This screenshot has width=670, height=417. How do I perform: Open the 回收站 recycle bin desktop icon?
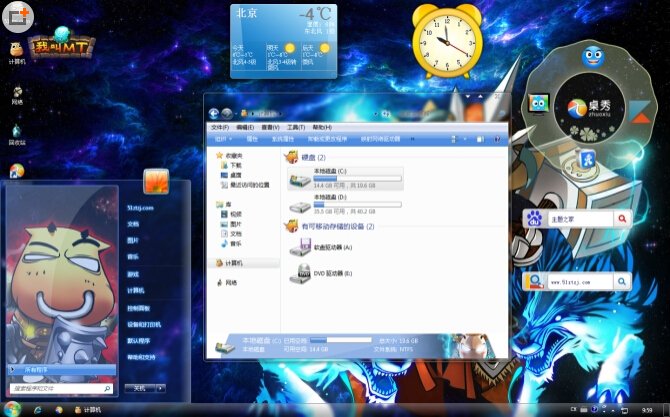coord(17,135)
